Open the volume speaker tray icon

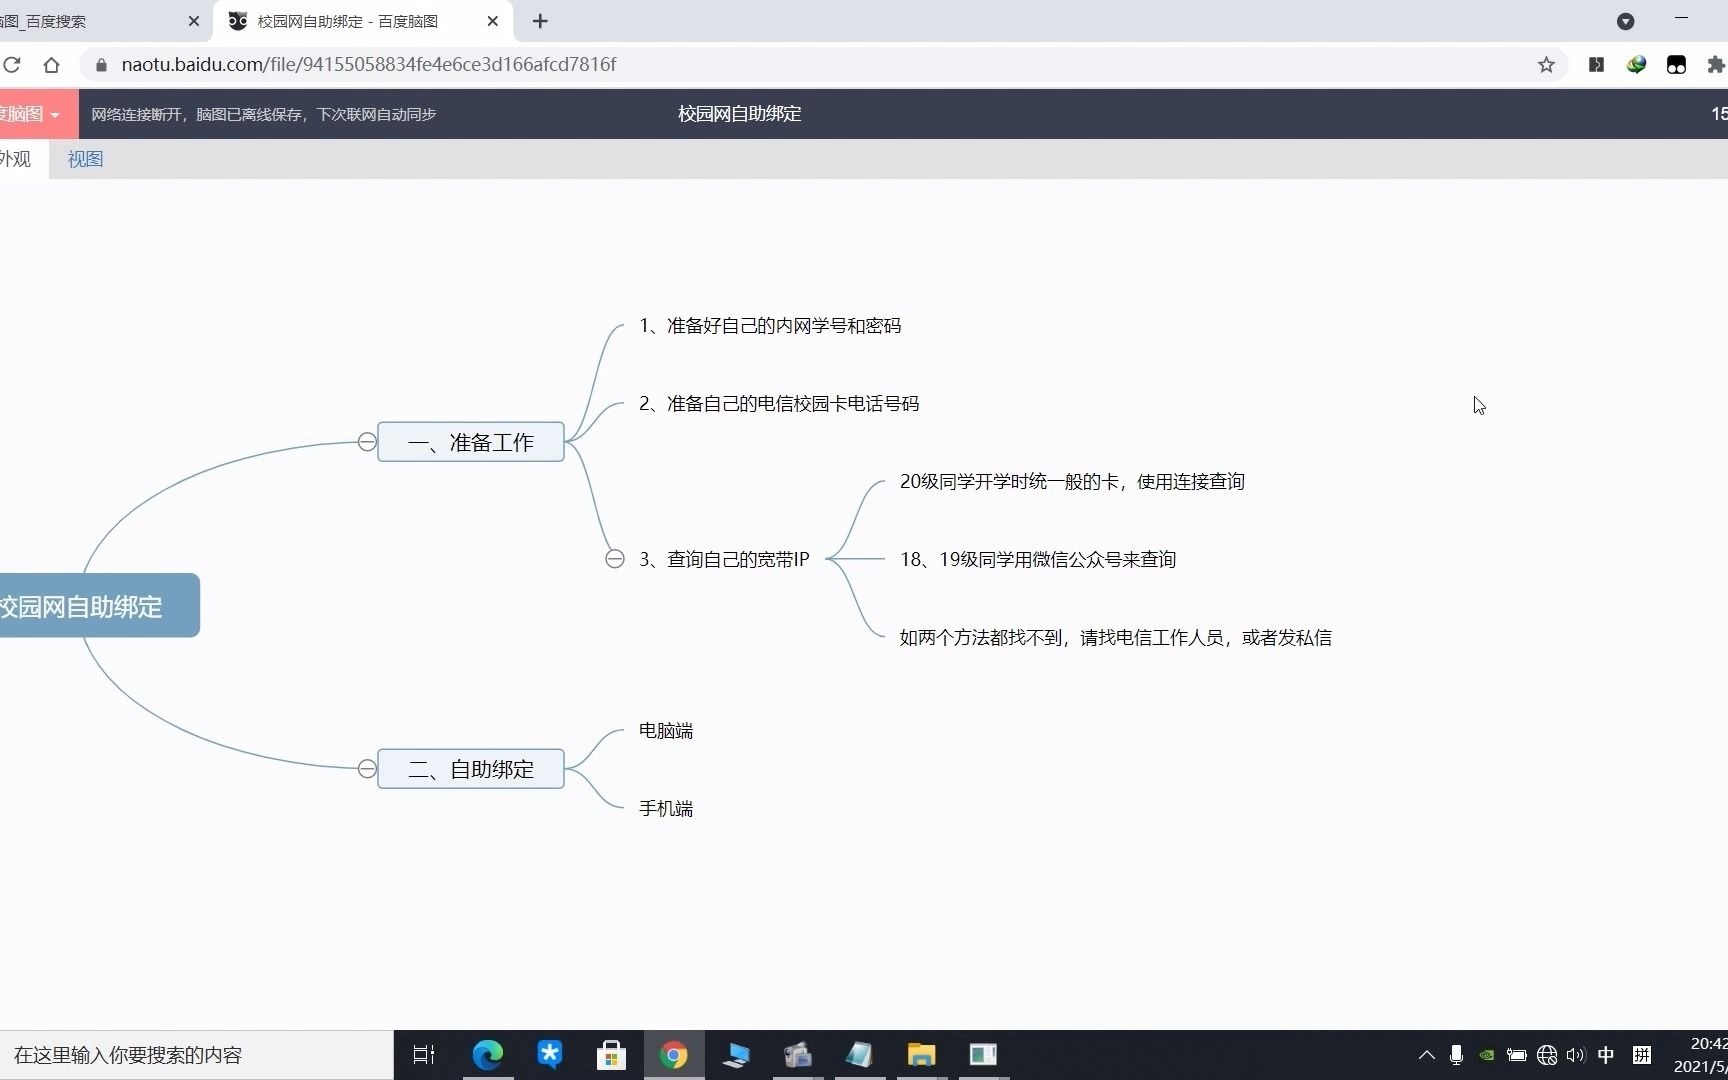click(1576, 1055)
